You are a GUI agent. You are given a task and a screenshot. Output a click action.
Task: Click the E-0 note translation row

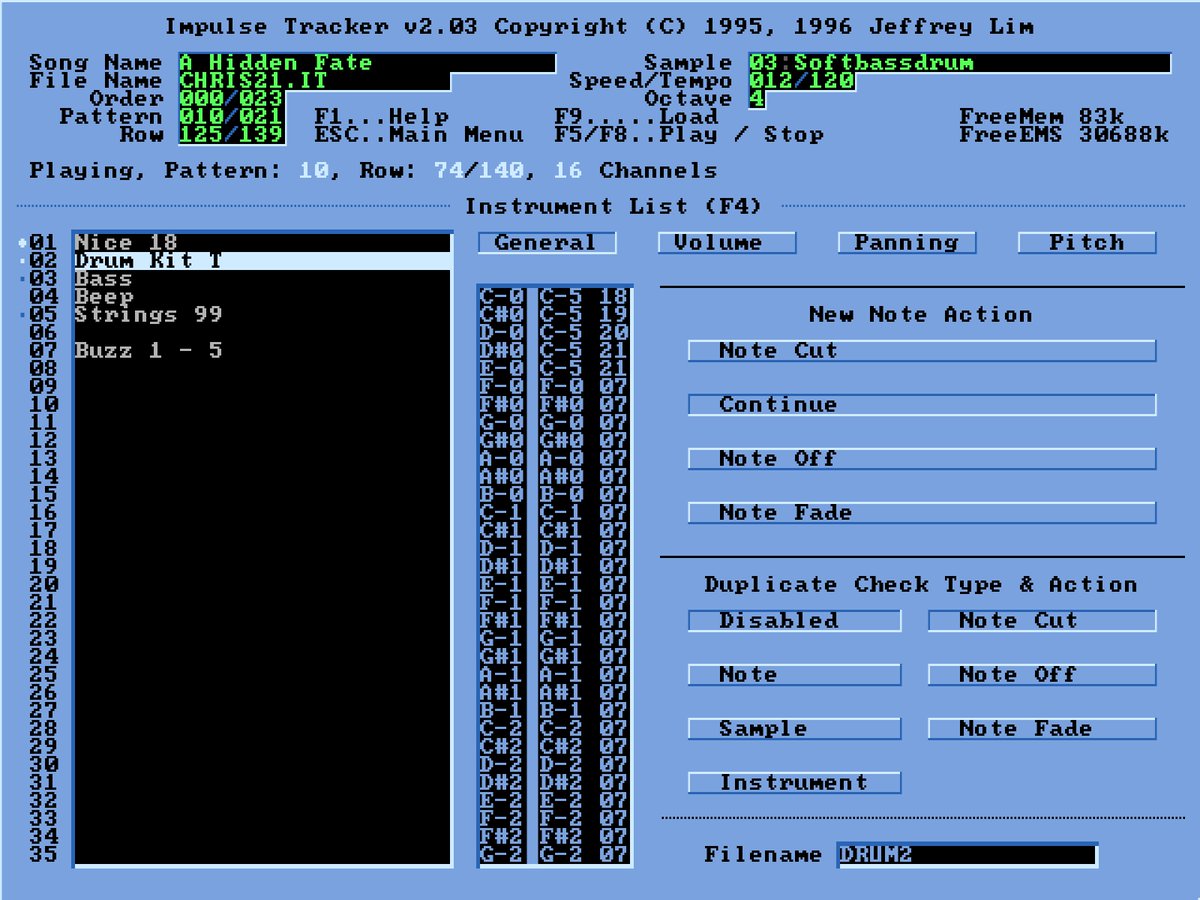(555, 369)
